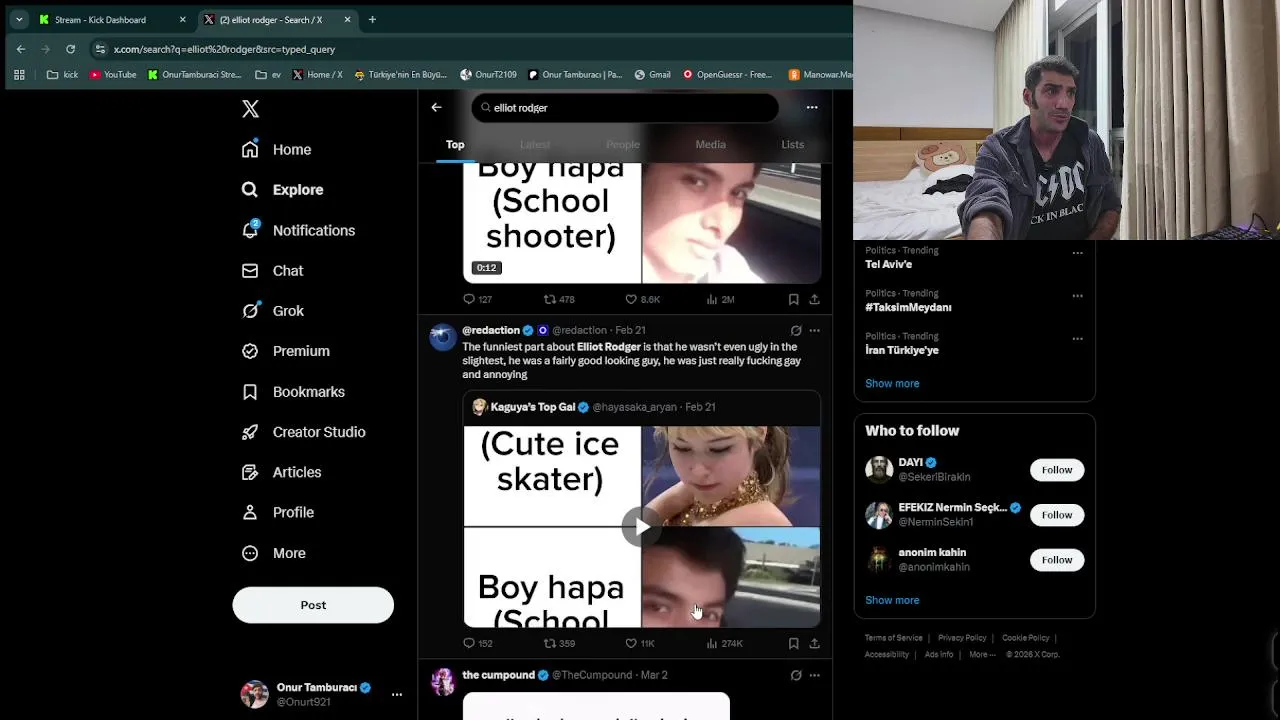Open Premium in the sidebar
The height and width of the screenshot is (720, 1280).
coord(286,351)
